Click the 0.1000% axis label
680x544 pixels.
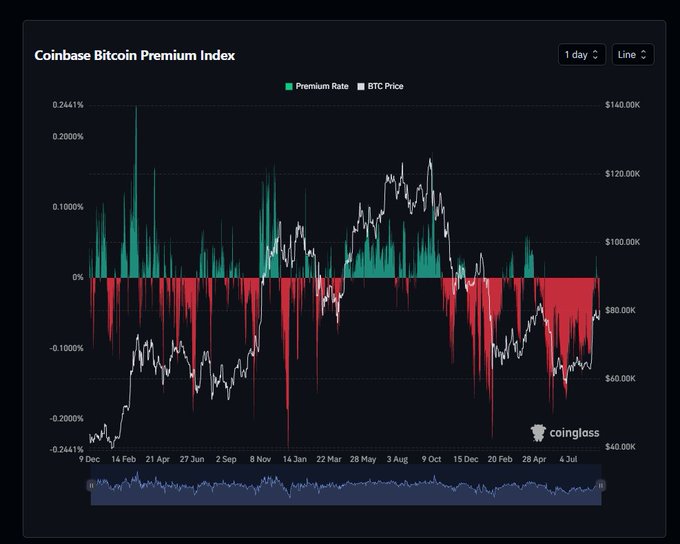[68, 207]
